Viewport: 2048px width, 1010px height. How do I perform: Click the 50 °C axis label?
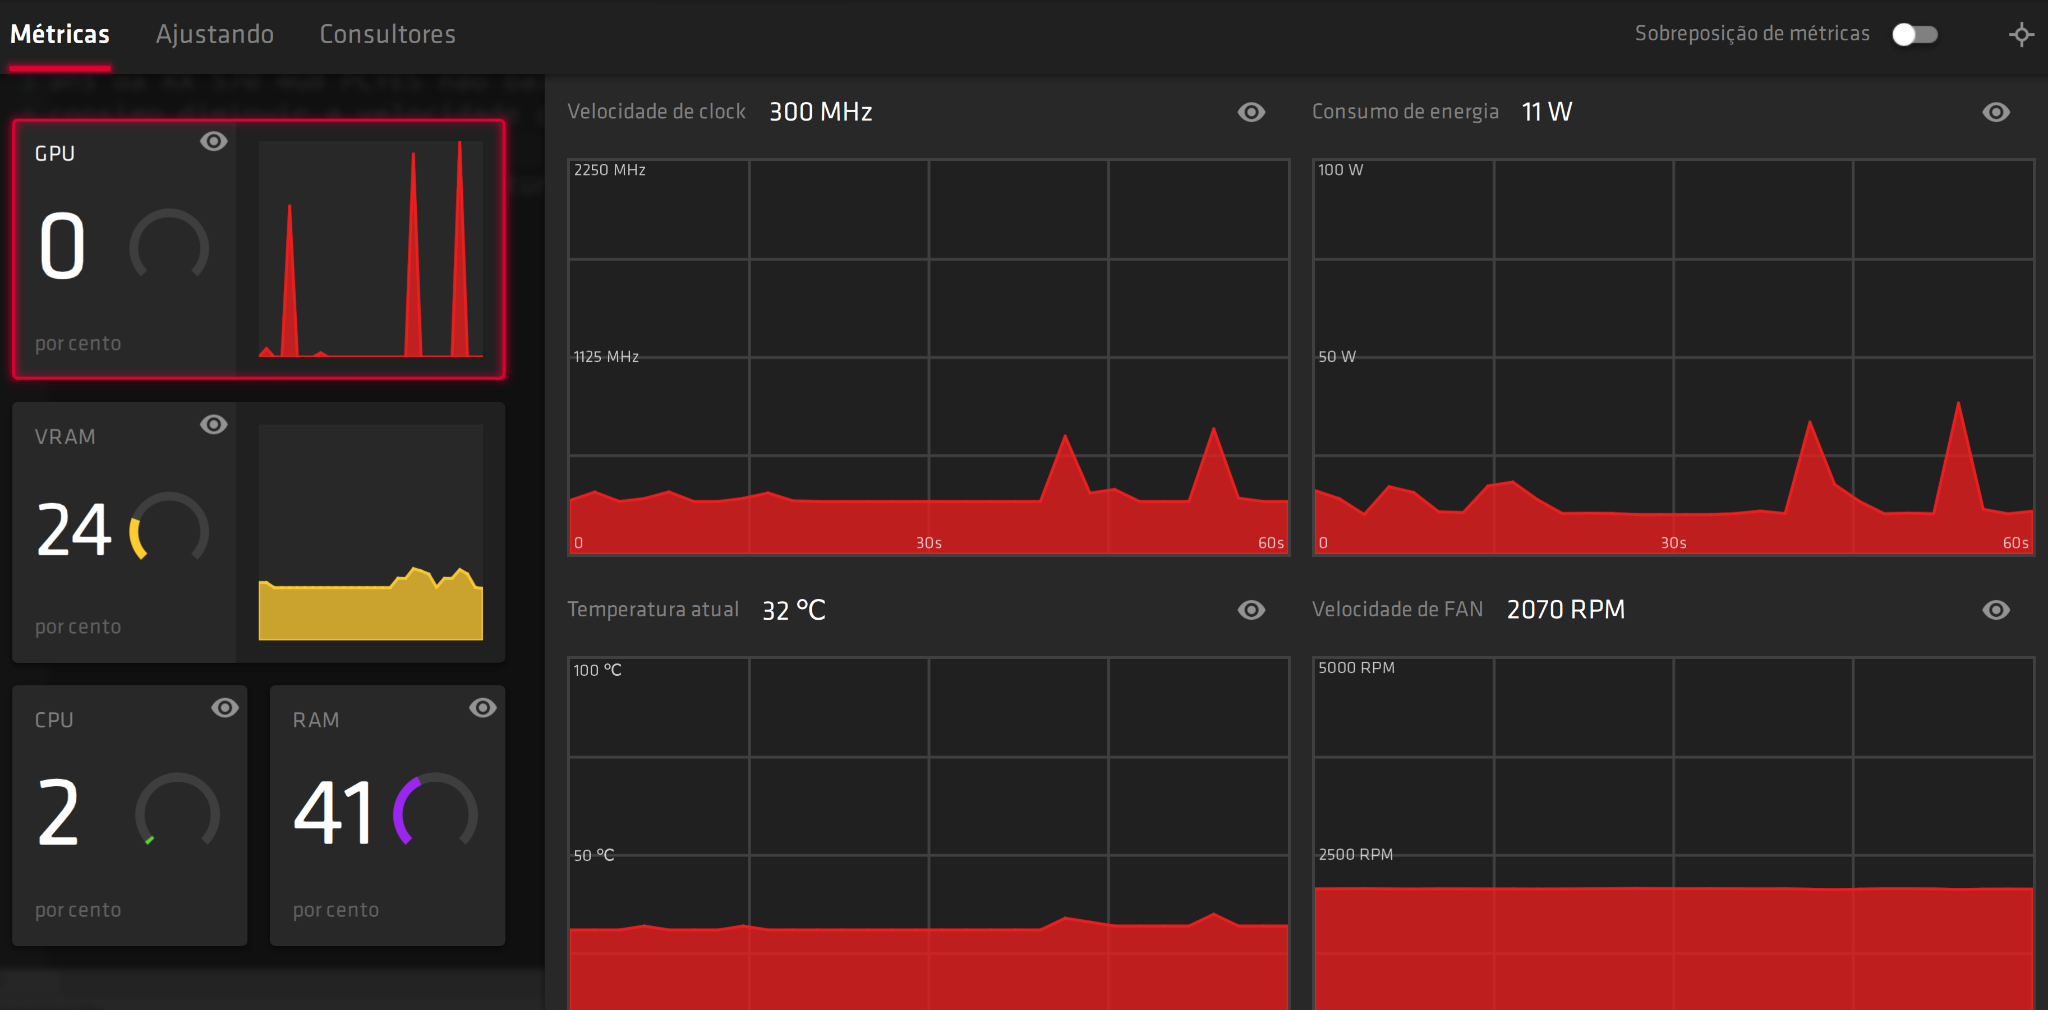tap(594, 855)
